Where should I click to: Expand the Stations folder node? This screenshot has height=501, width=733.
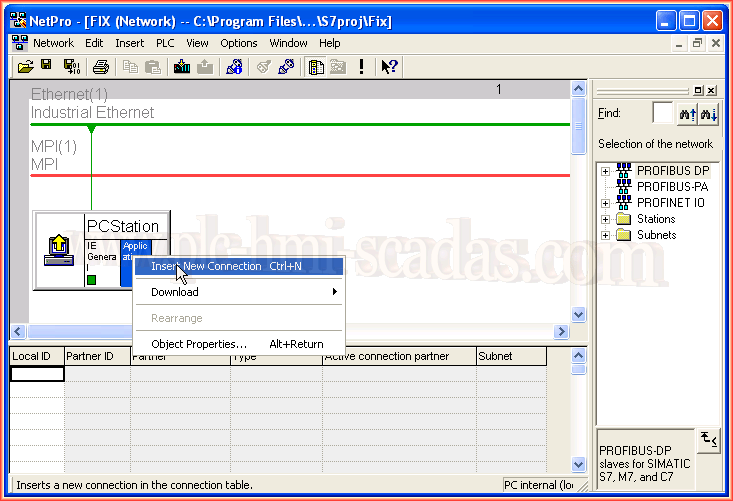[605, 219]
